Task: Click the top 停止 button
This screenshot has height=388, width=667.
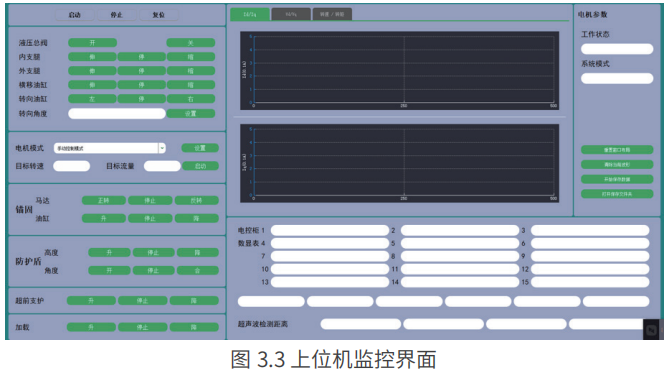Action: tap(117, 15)
